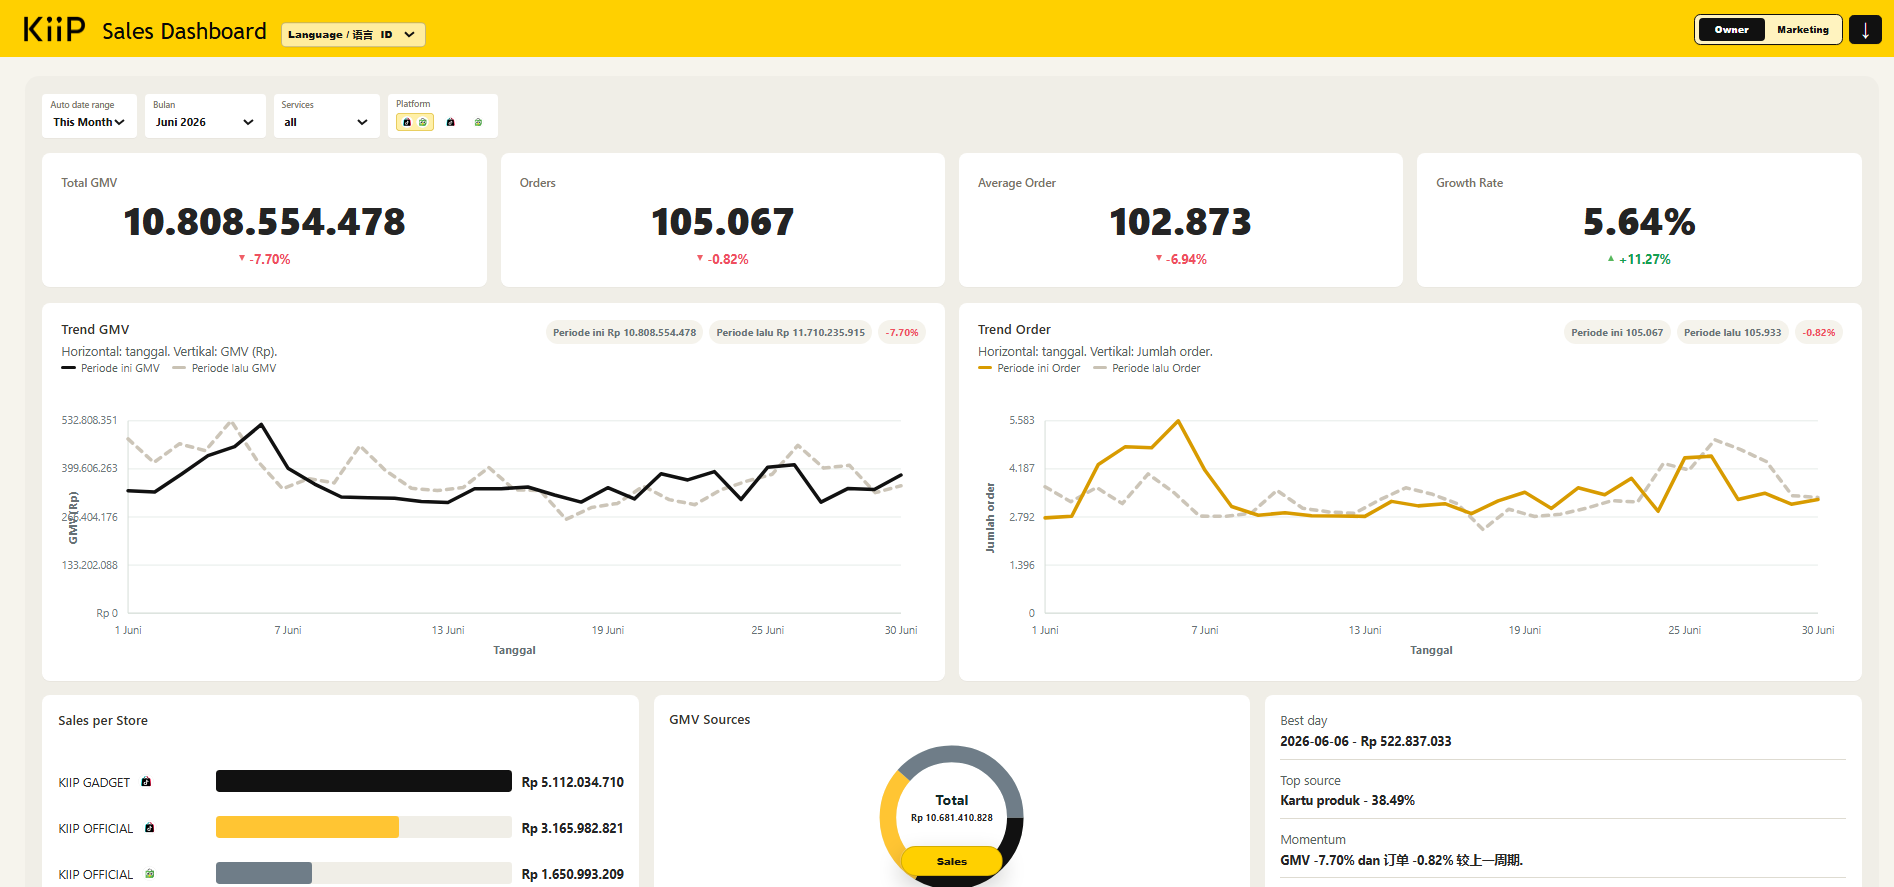Toggle the Periode lalu Order legend series
The height and width of the screenshot is (887, 1894).
point(1146,368)
